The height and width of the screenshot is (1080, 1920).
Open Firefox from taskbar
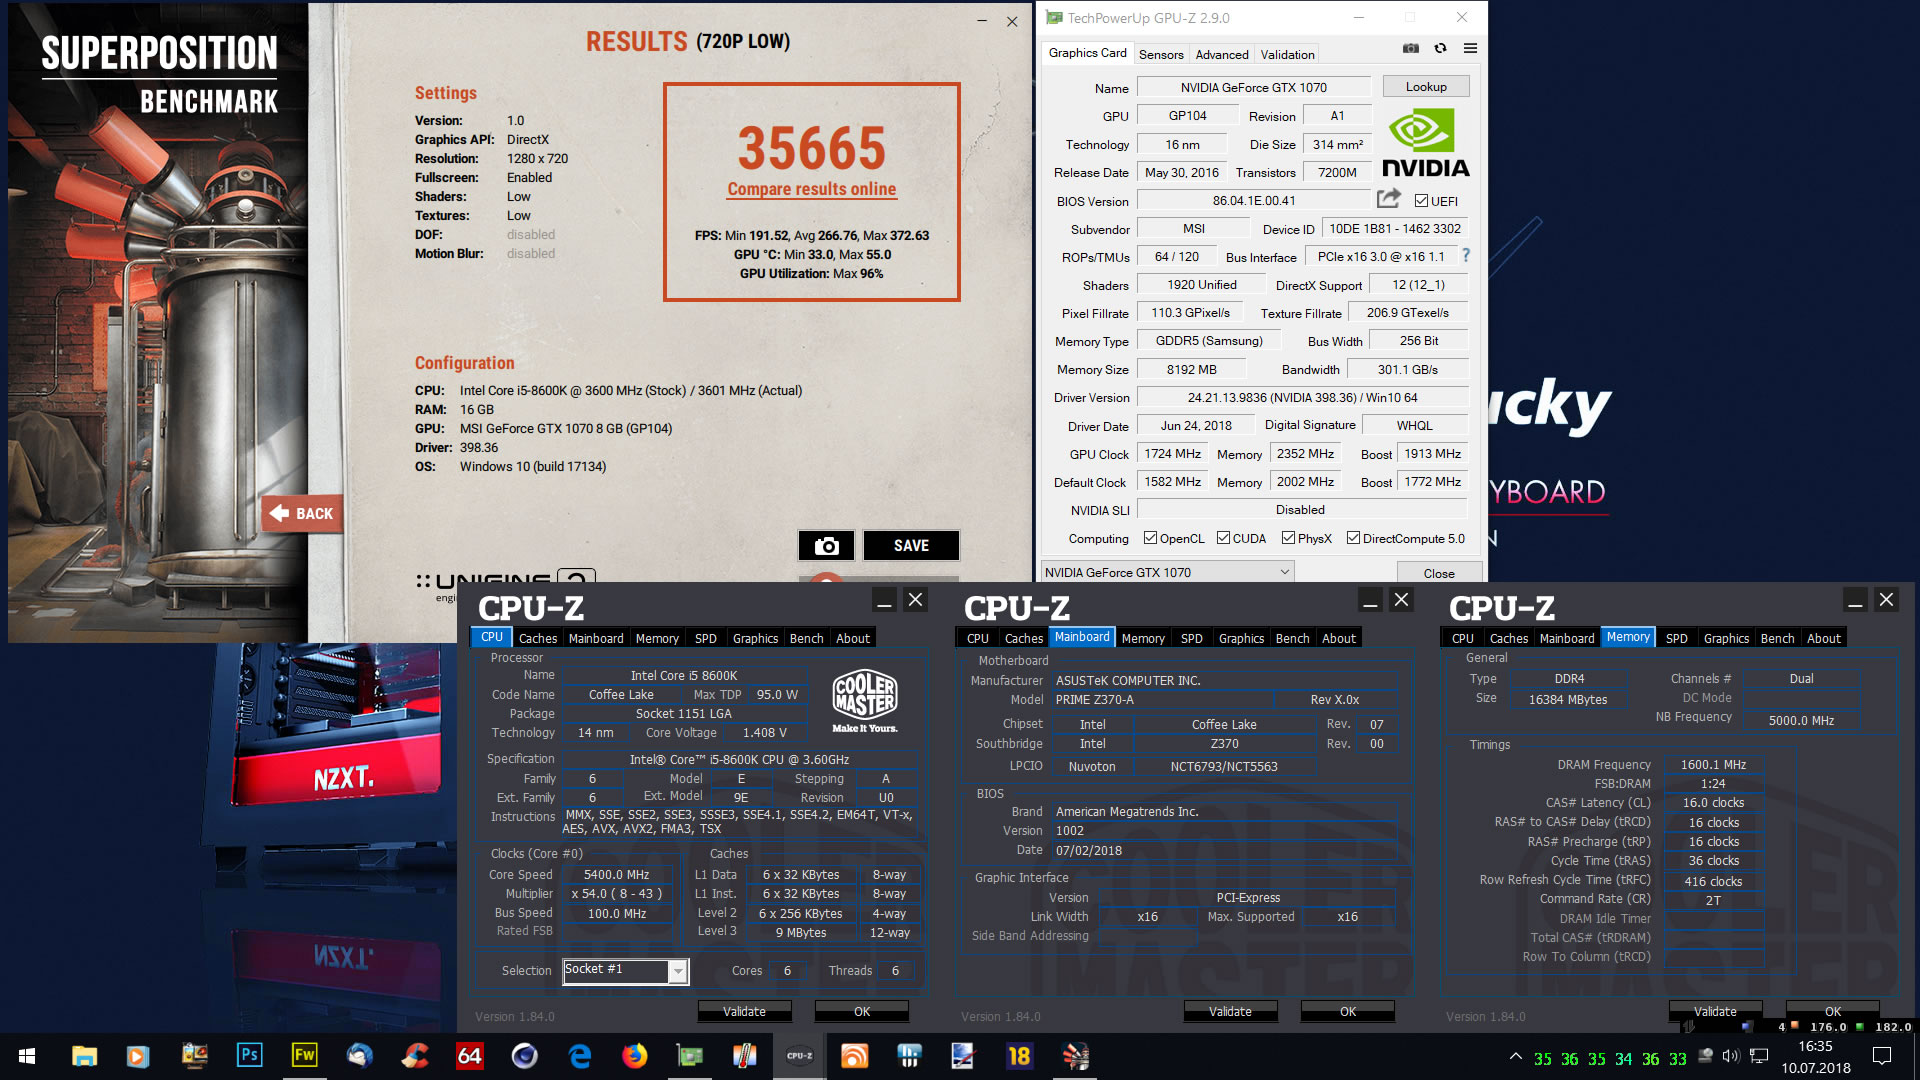(634, 1055)
